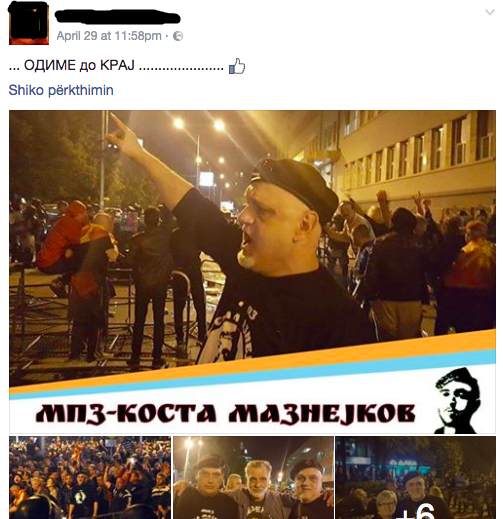Open the post options chevron menu
Screen dimensions: 503x519
pos(489,12)
